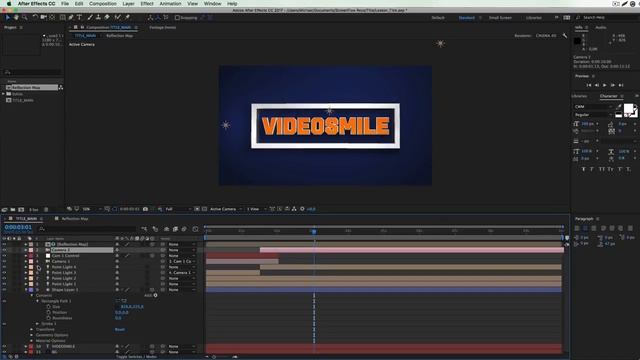Hide the Camera 2 layer
Viewport: 640px width, 360px height.
[4, 250]
